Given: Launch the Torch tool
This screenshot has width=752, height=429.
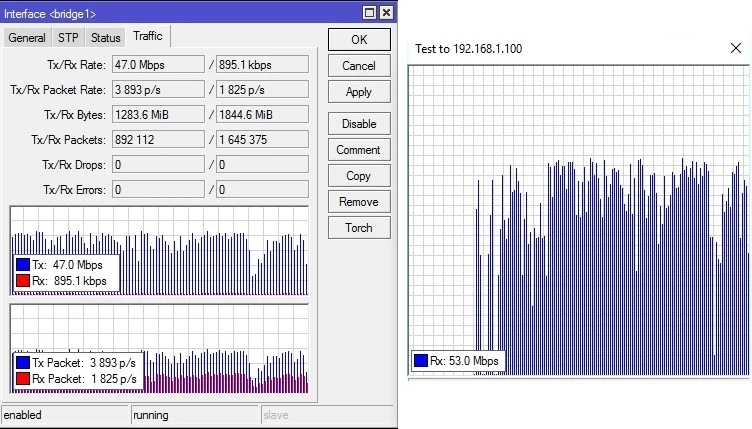Looking at the screenshot, I should [358, 228].
